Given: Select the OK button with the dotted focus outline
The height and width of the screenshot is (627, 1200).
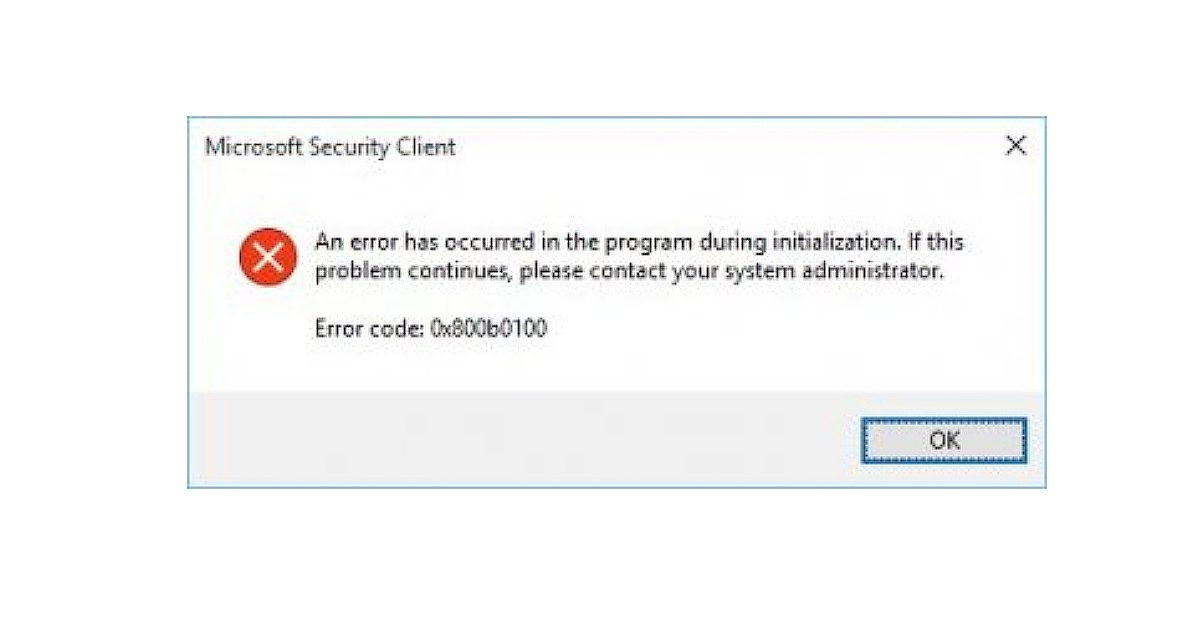Looking at the screenshot, I should click(x=945, y=439).
